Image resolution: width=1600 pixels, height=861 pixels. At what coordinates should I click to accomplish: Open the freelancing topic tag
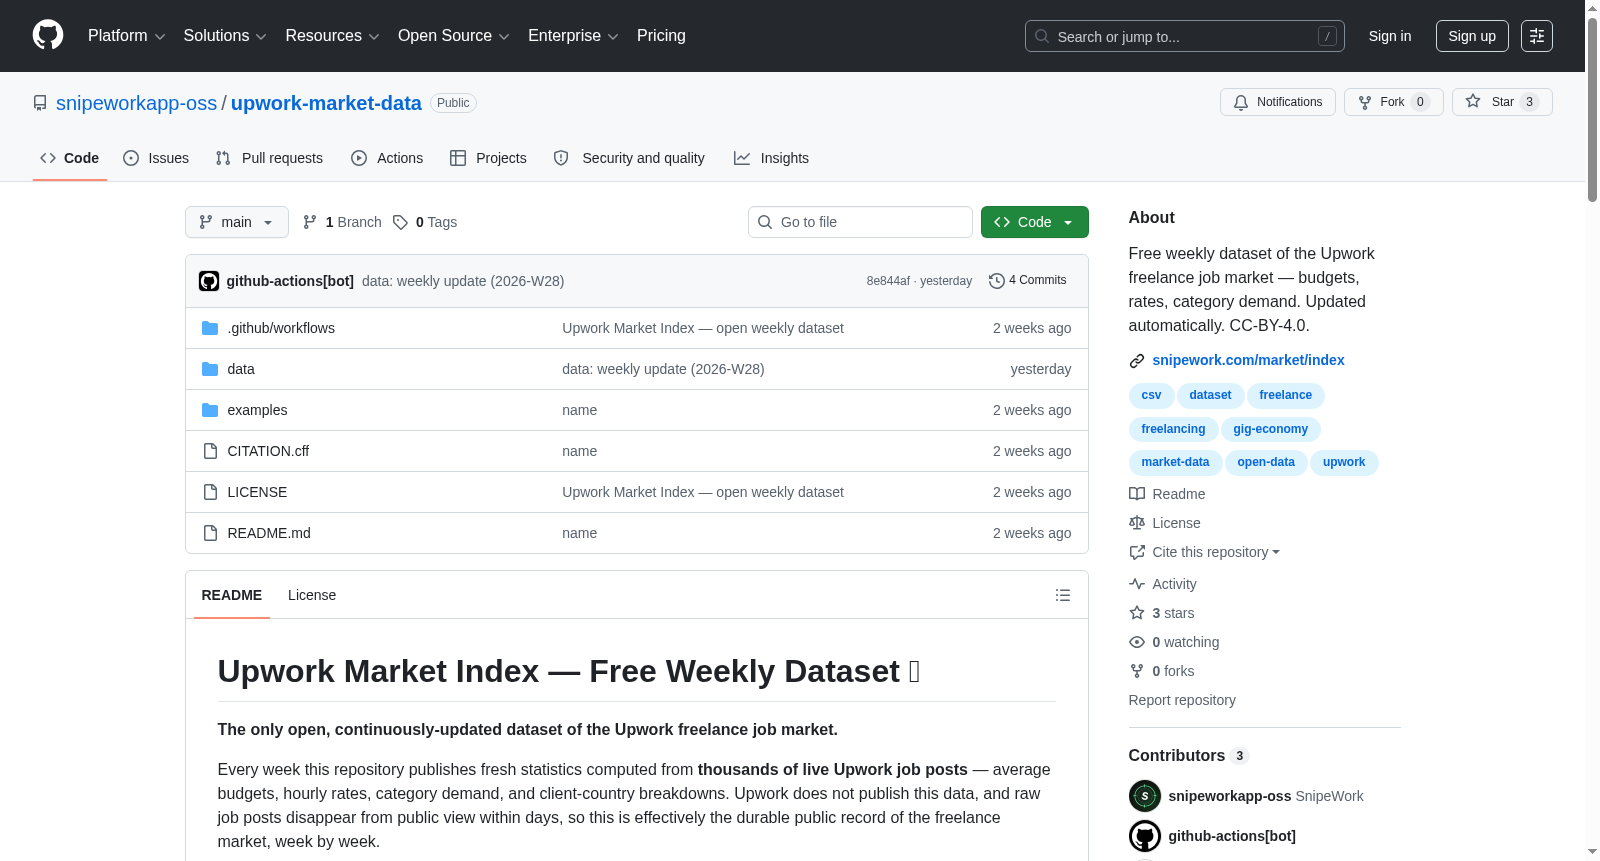point(1173,429)
